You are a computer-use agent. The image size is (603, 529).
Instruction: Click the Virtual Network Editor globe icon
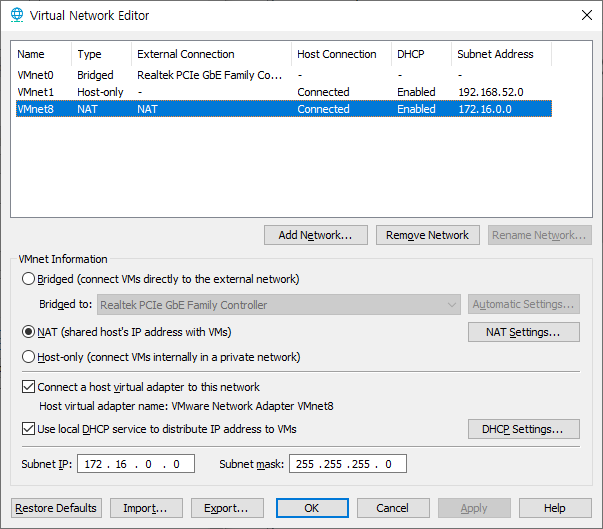click(17, 15)
